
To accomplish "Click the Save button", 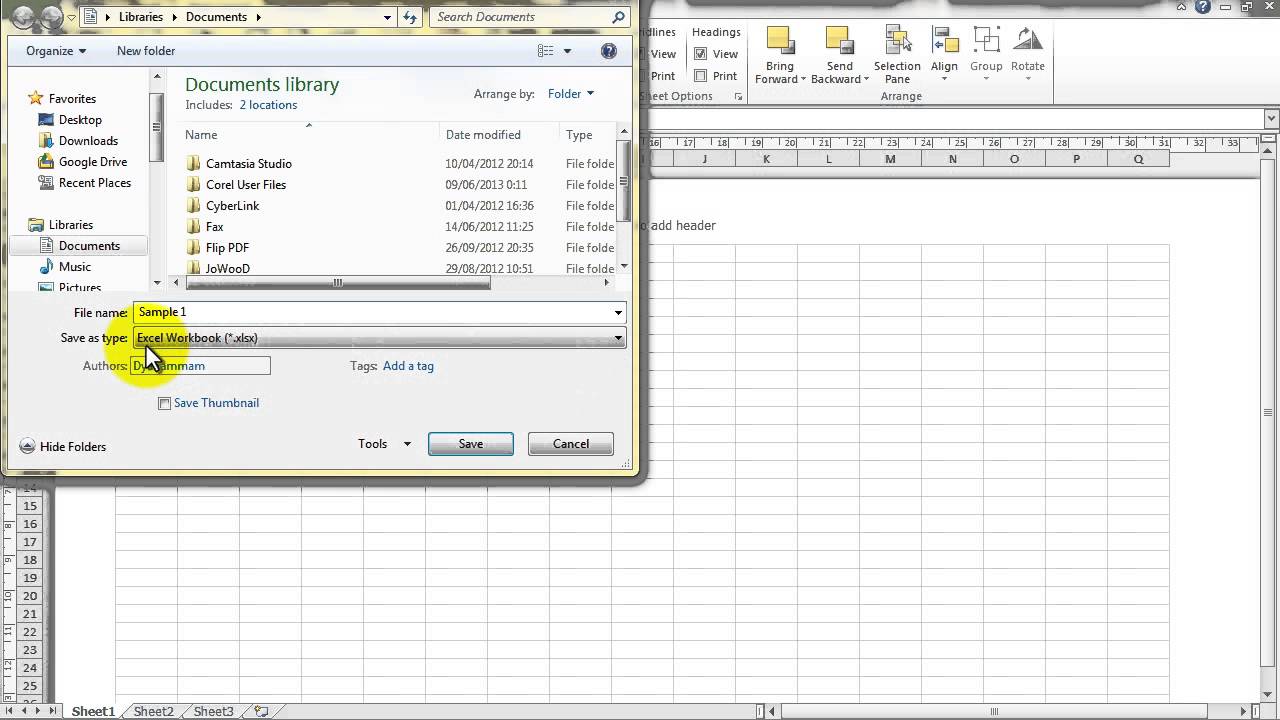I will [x=471, y=444].
